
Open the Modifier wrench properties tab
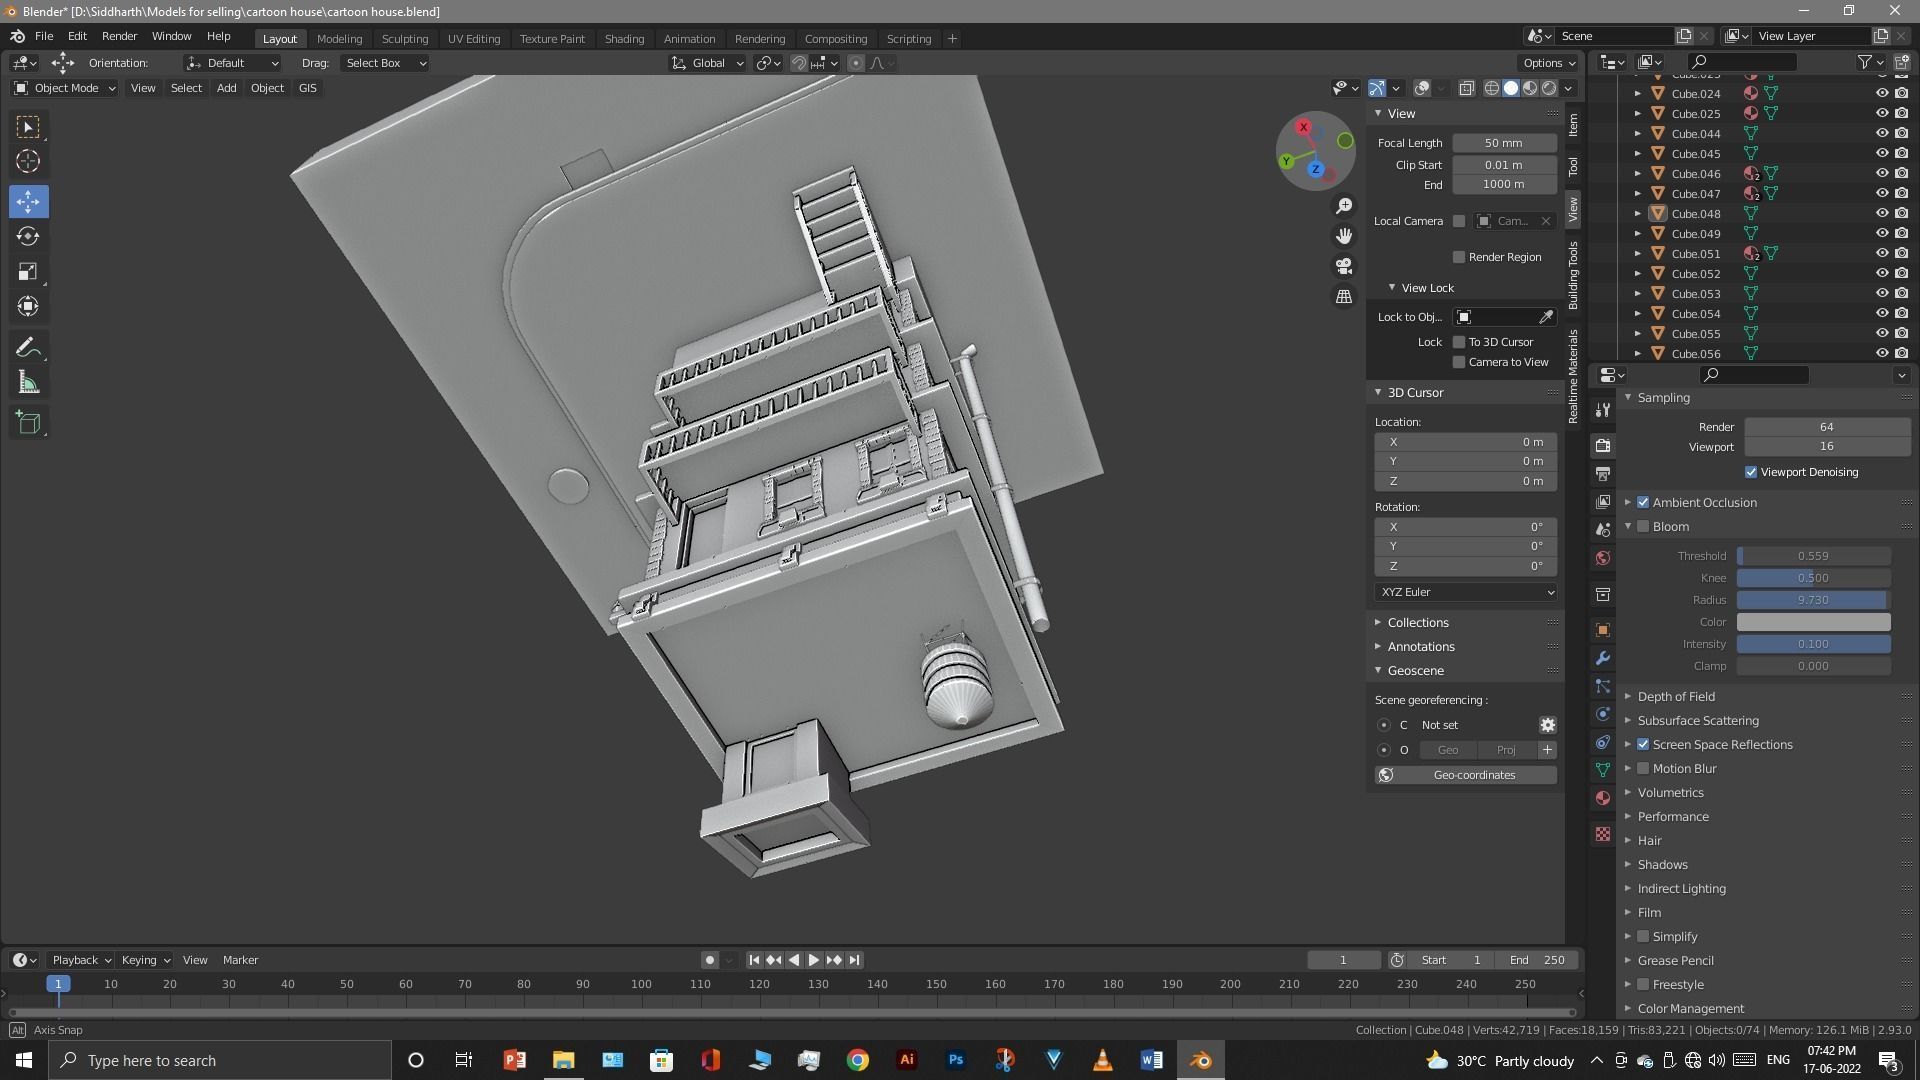tap(1603, 659)
